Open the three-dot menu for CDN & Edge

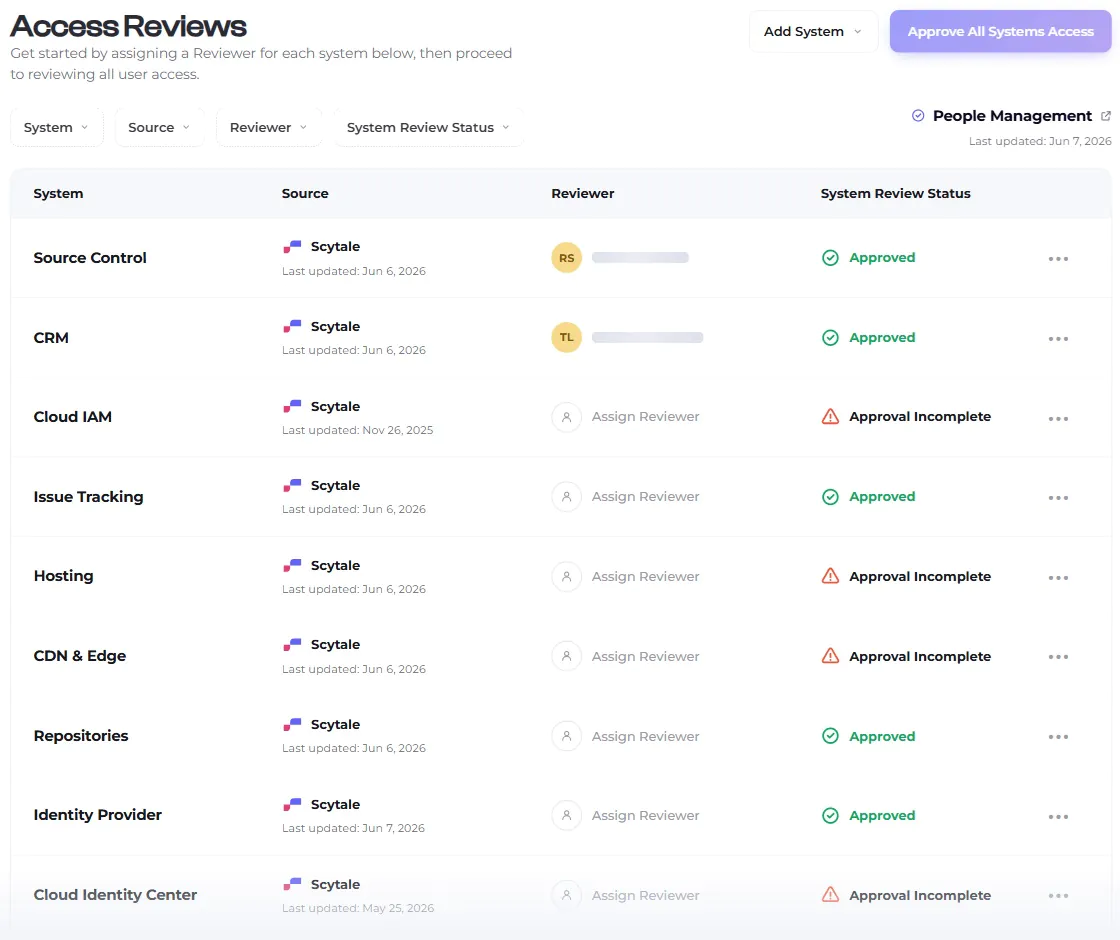(1058, 657)
